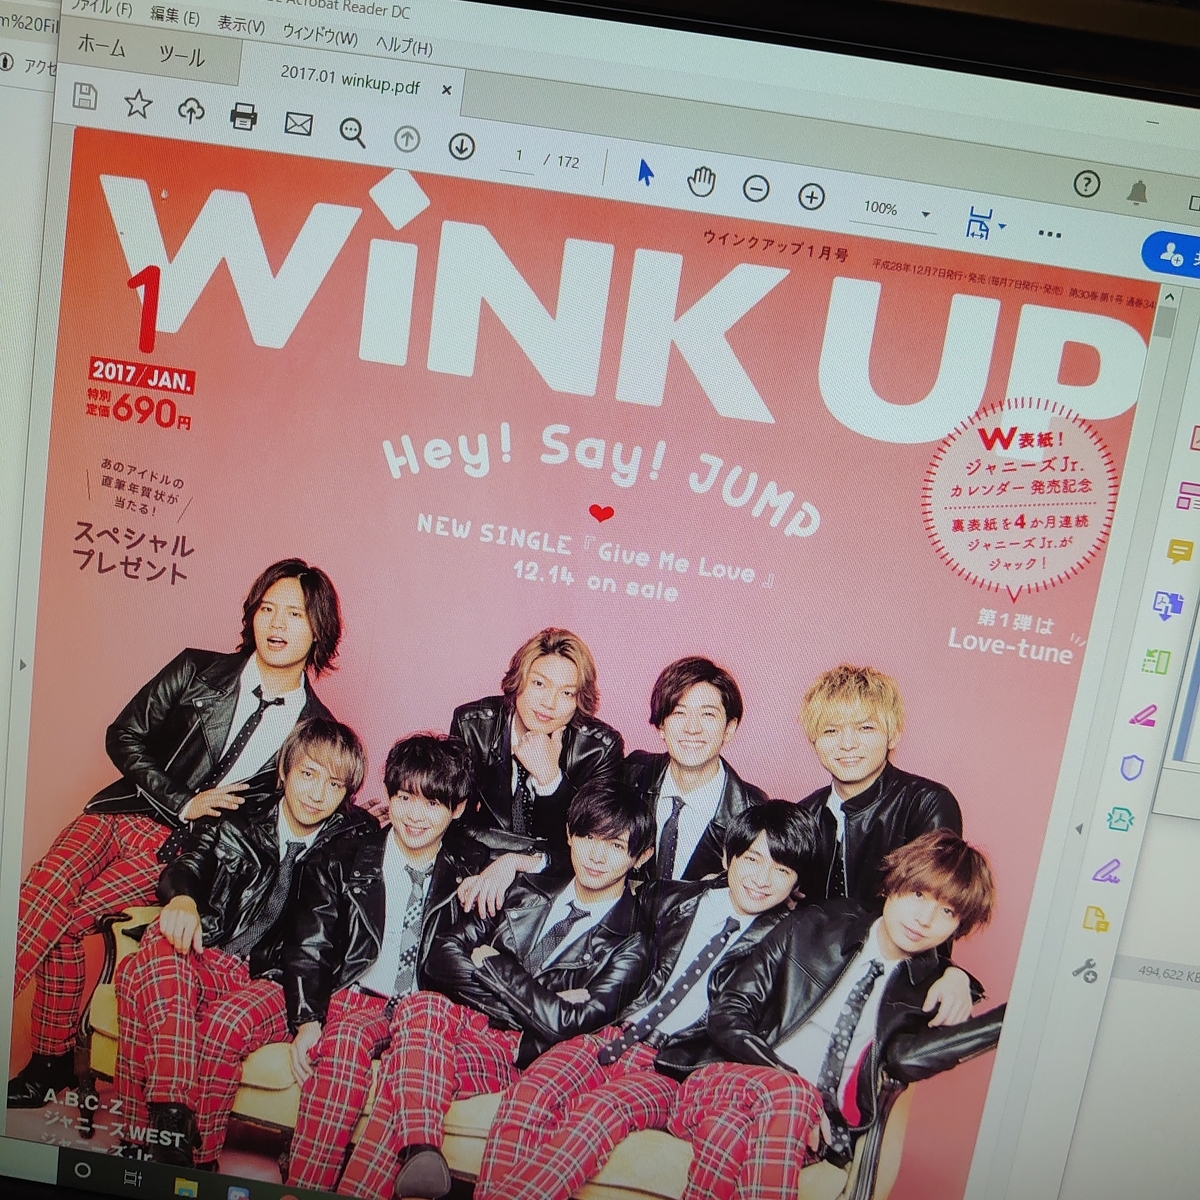Switch to the ツール tab

(182, 55)
